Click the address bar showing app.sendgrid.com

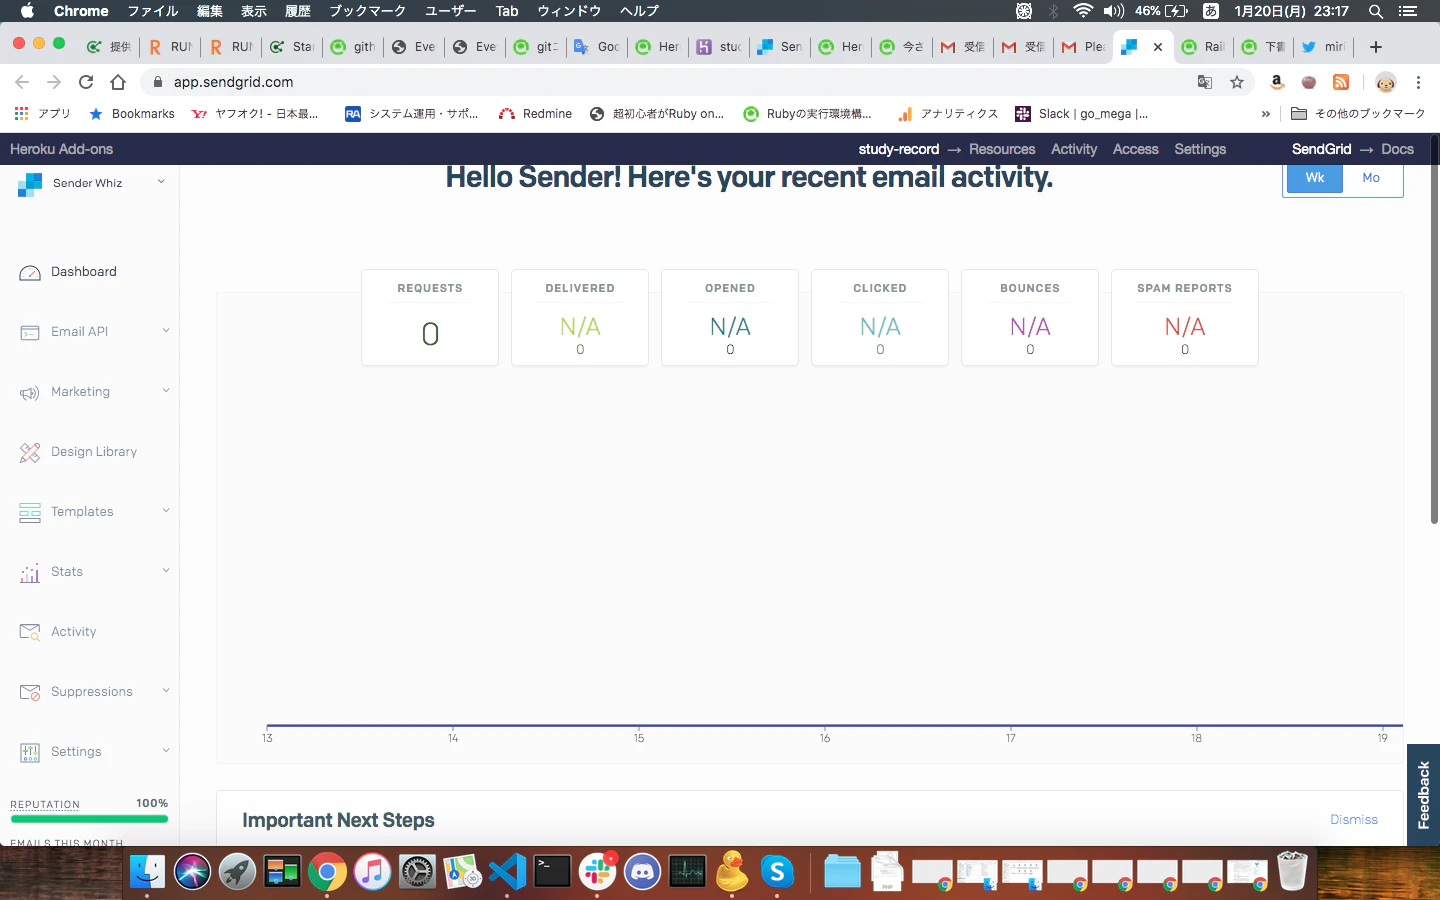(x=670, y=82)
